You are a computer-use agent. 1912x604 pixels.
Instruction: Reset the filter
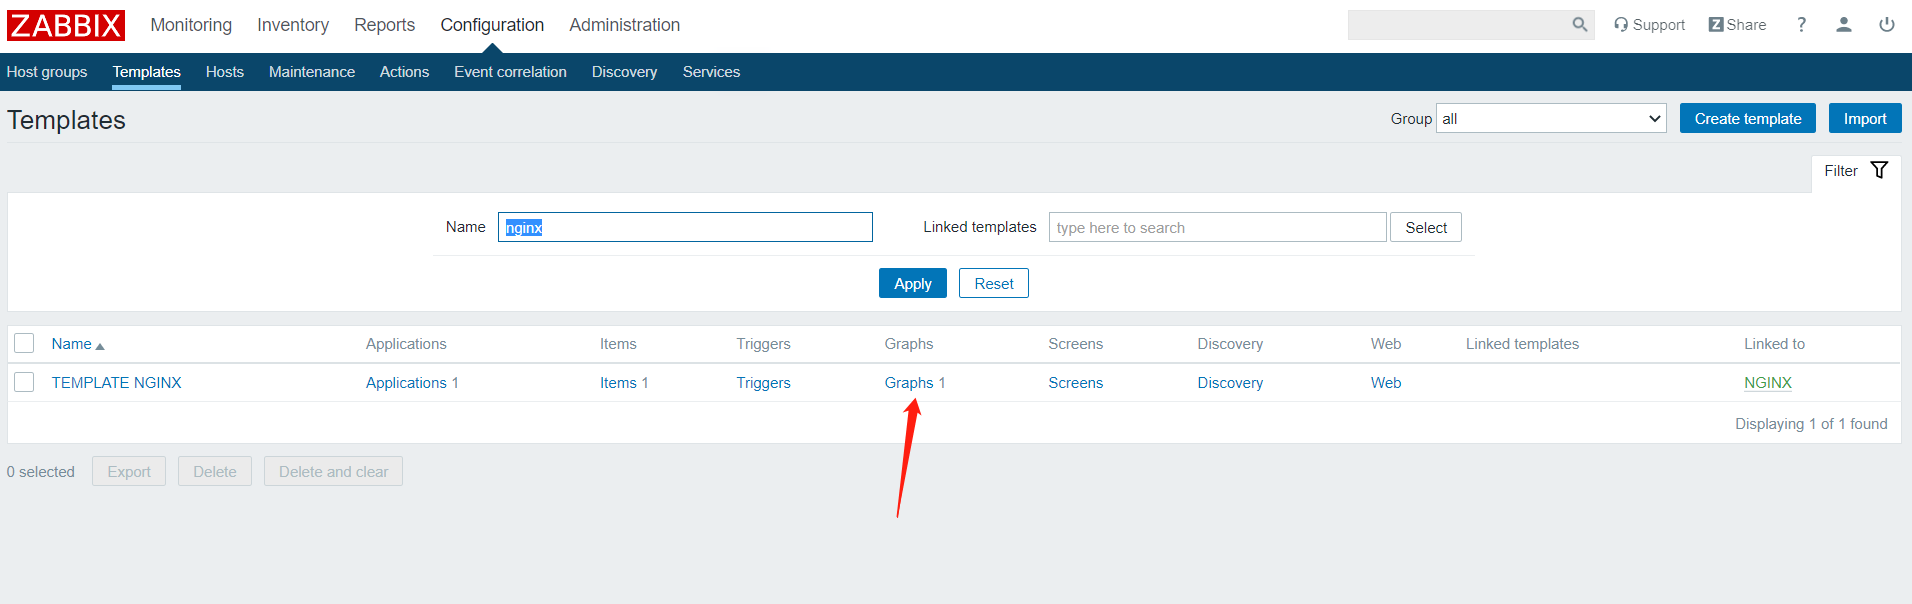point(994,283)
